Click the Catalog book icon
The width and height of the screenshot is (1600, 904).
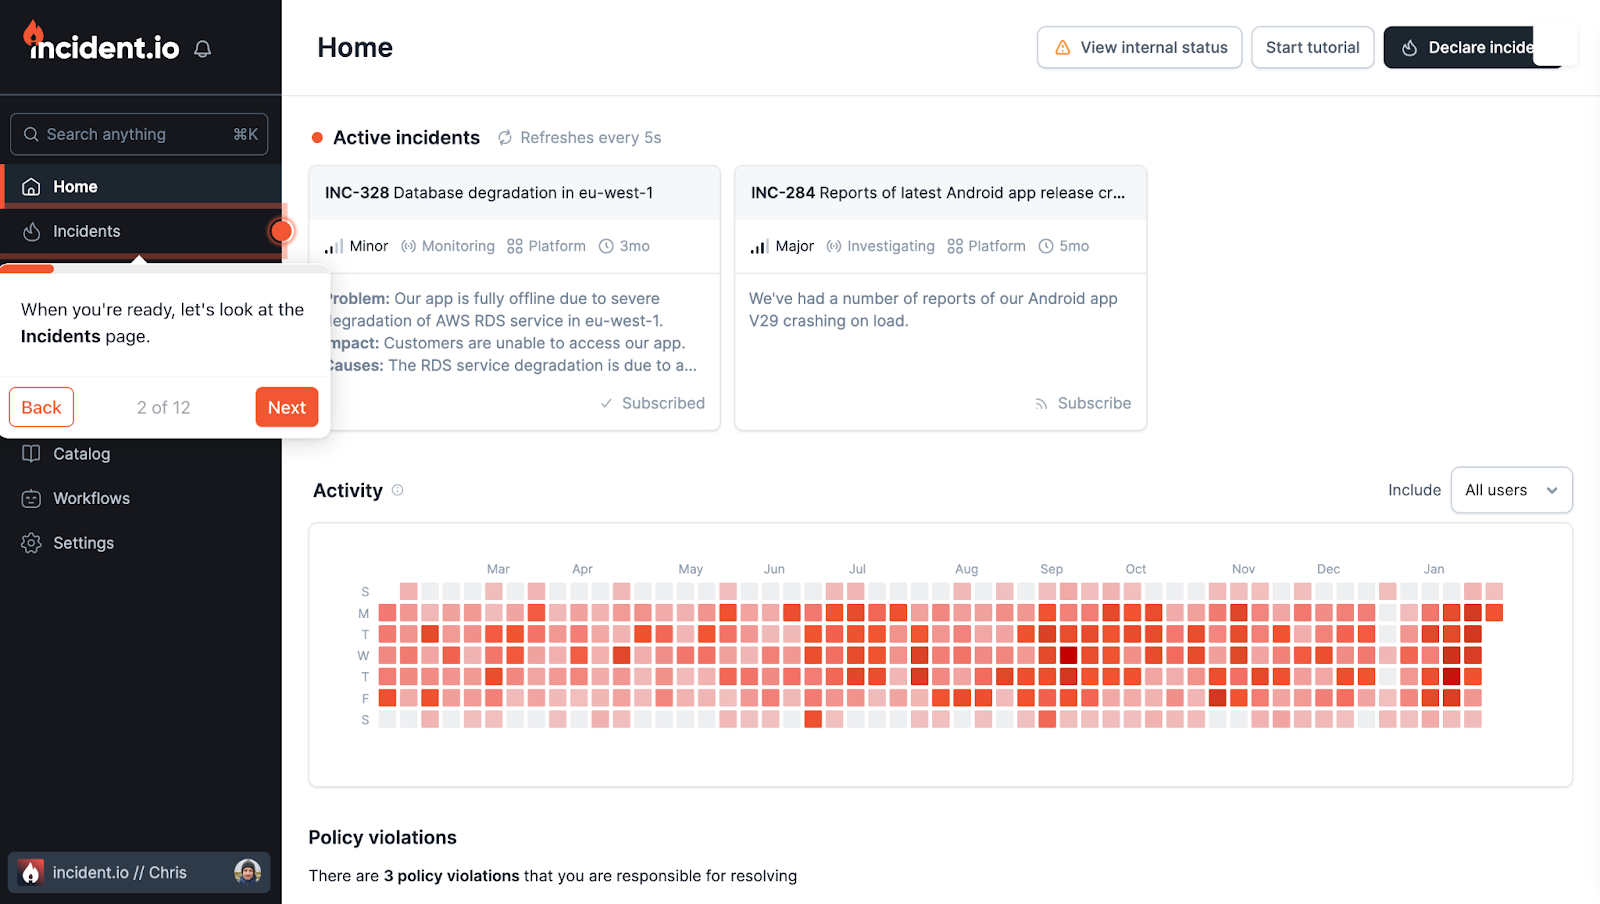coord(31,454)
